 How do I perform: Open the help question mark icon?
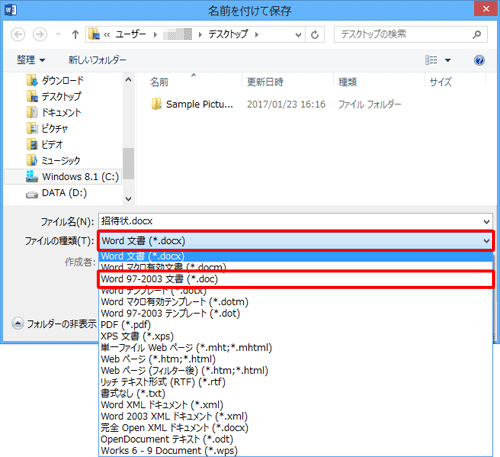coord(479,60)
